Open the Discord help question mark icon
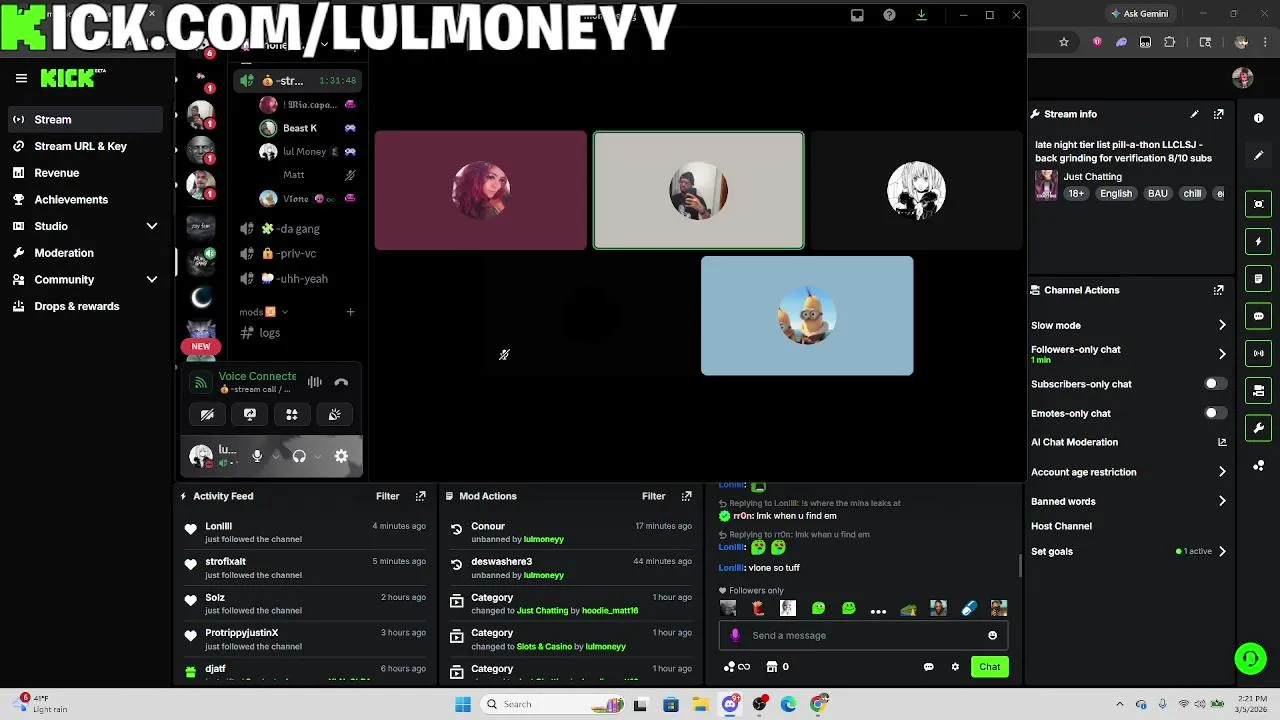This screenshot has height=720, width=1280. tap(889, 15)
